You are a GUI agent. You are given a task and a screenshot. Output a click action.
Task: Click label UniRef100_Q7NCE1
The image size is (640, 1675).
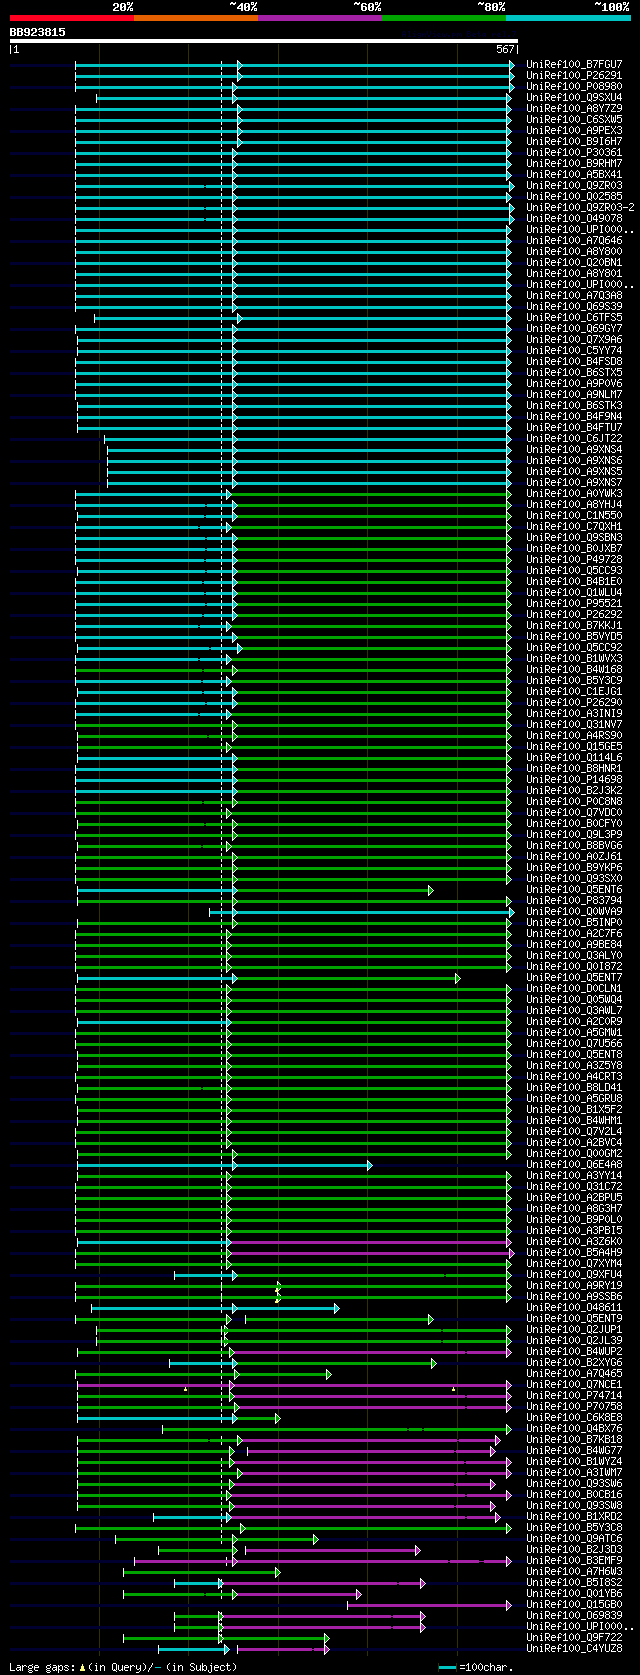pos(574,1384)
